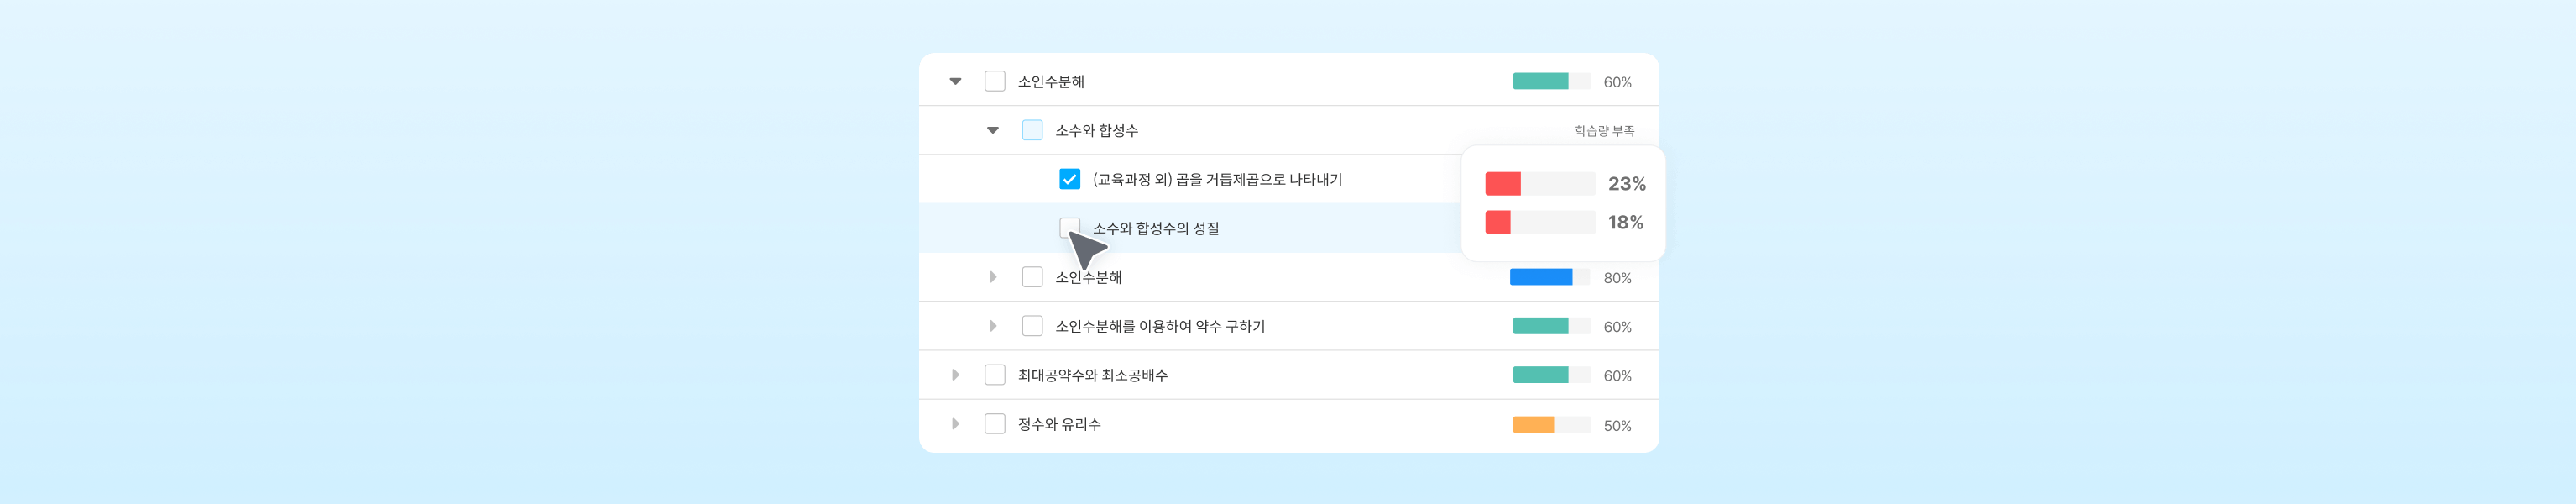Expand the 소인수분해 row showing 80%
Viewport: 2576px width, 504px height.
(992, 277)
